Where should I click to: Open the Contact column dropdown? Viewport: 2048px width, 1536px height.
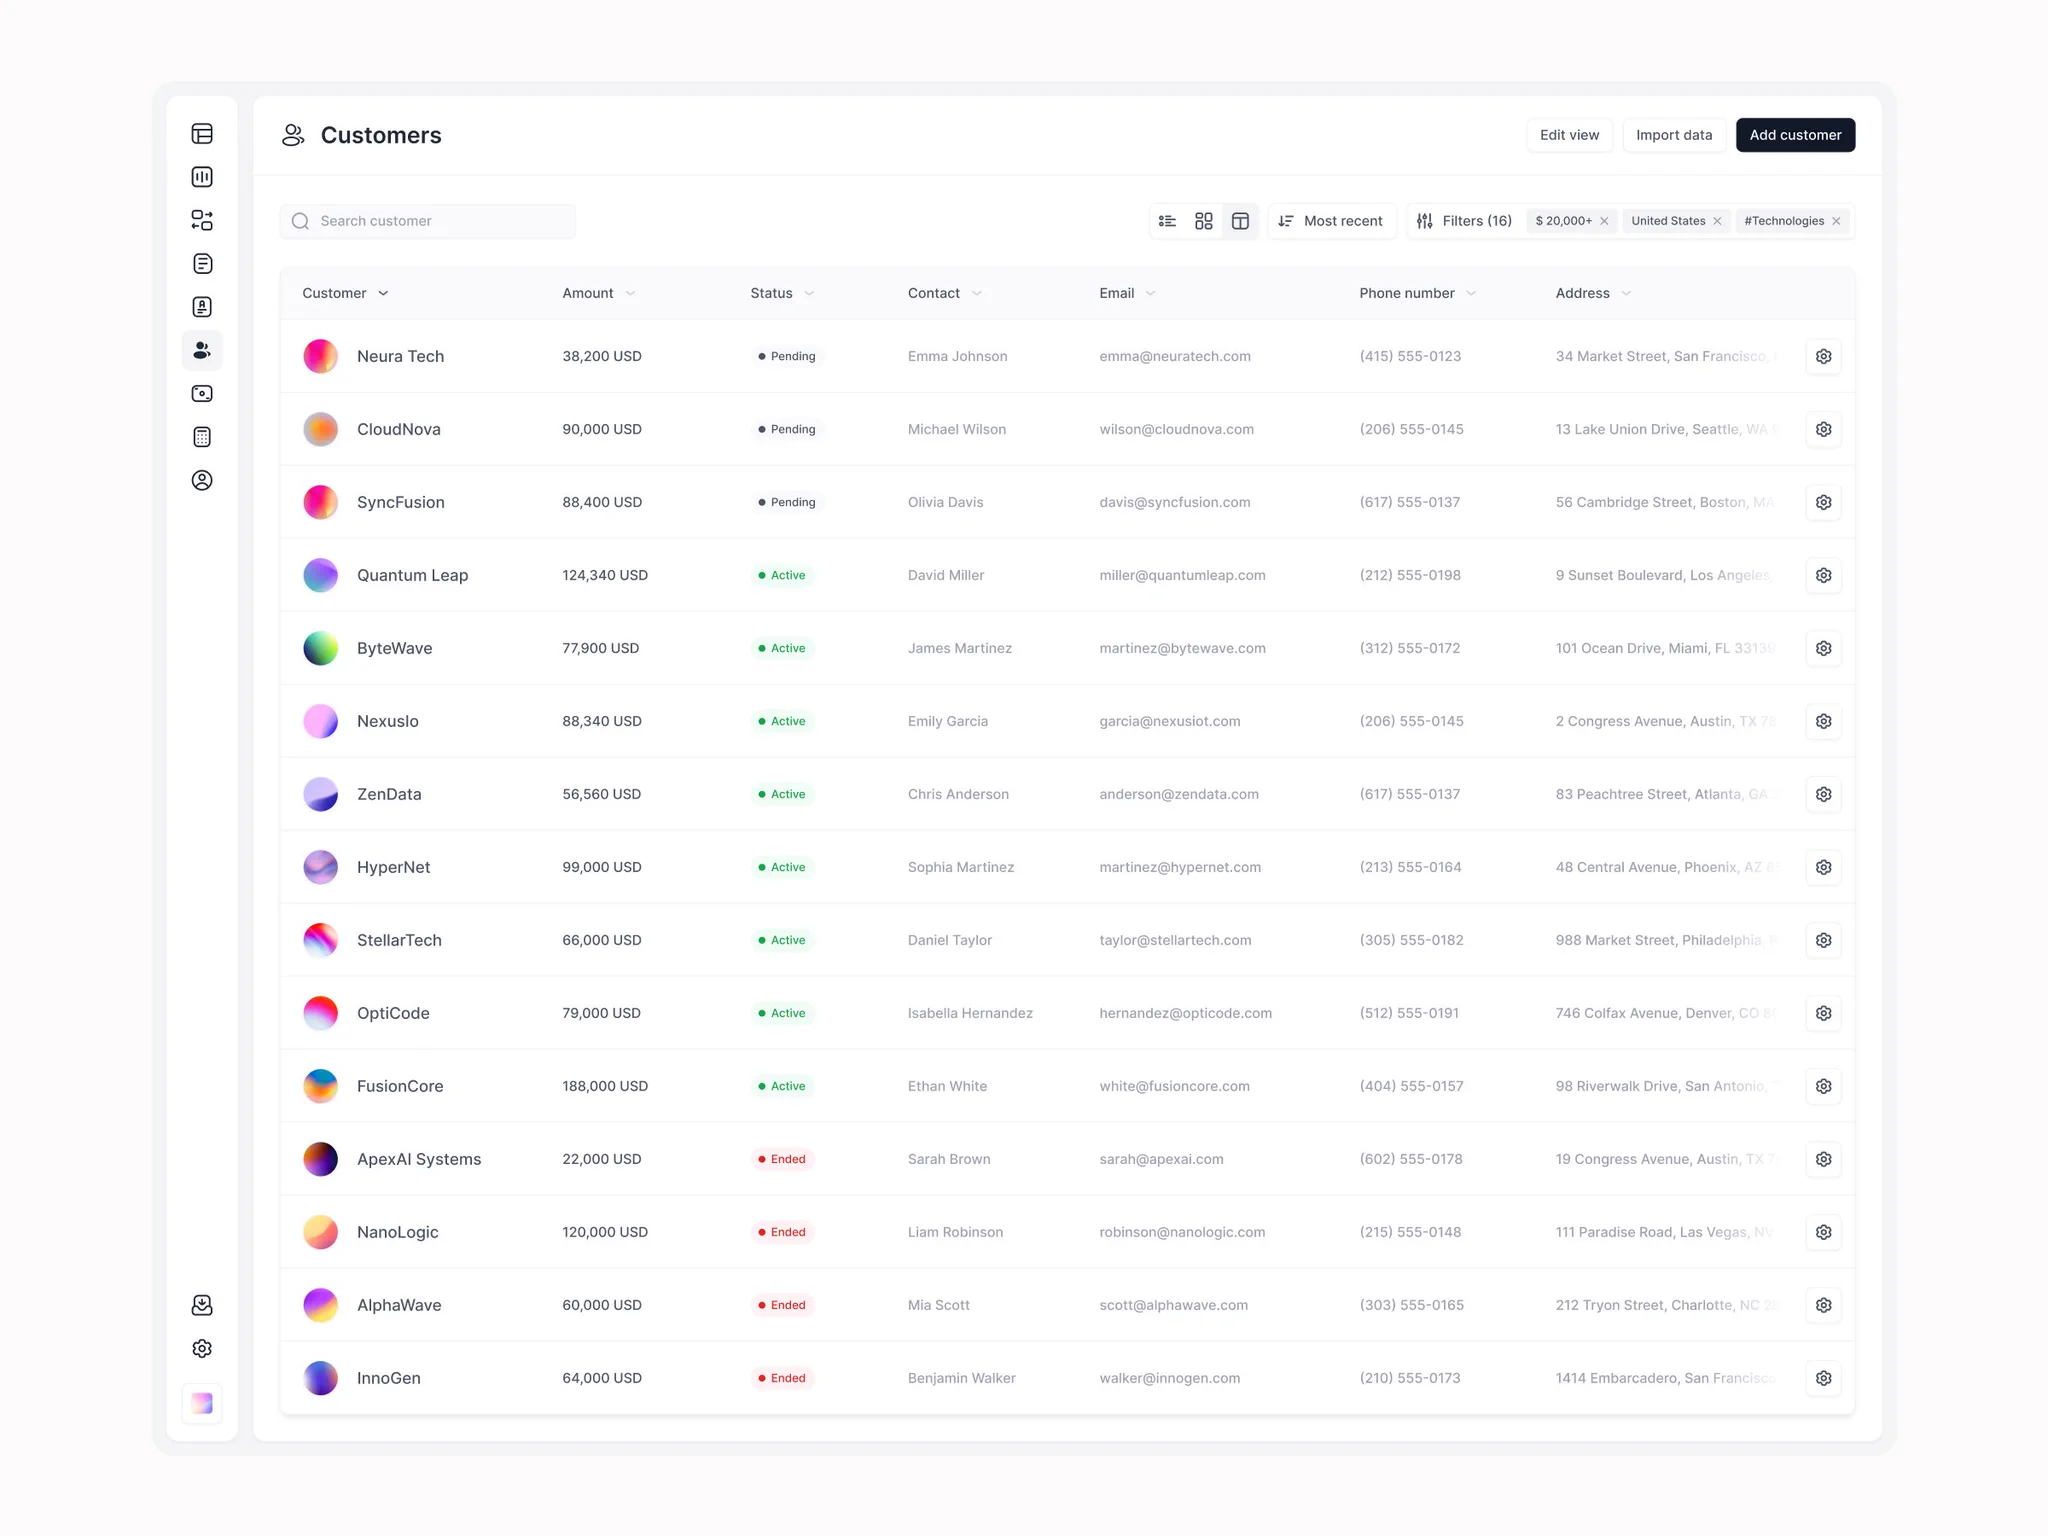[x=977, y=293]
